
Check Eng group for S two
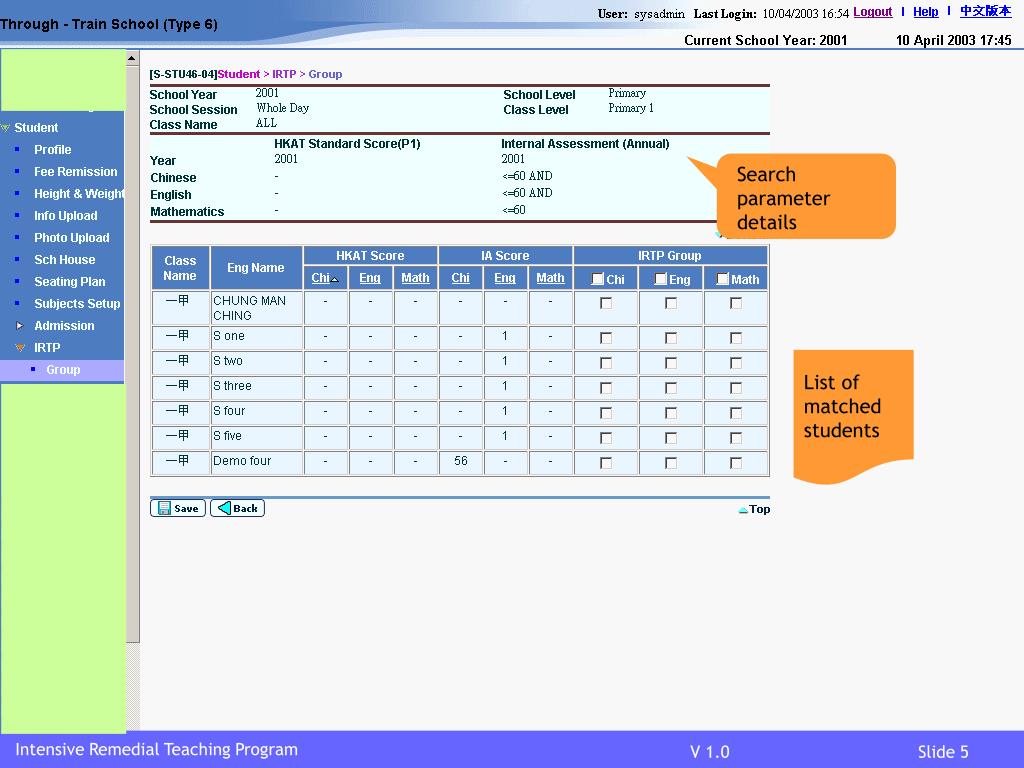coord(671,362)
